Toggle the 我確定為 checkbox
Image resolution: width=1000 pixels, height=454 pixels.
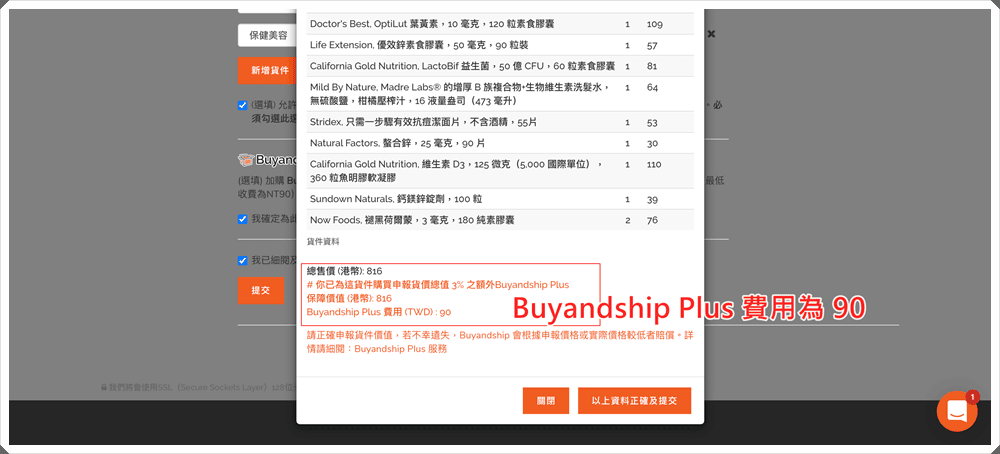click(x=243, y=219)
